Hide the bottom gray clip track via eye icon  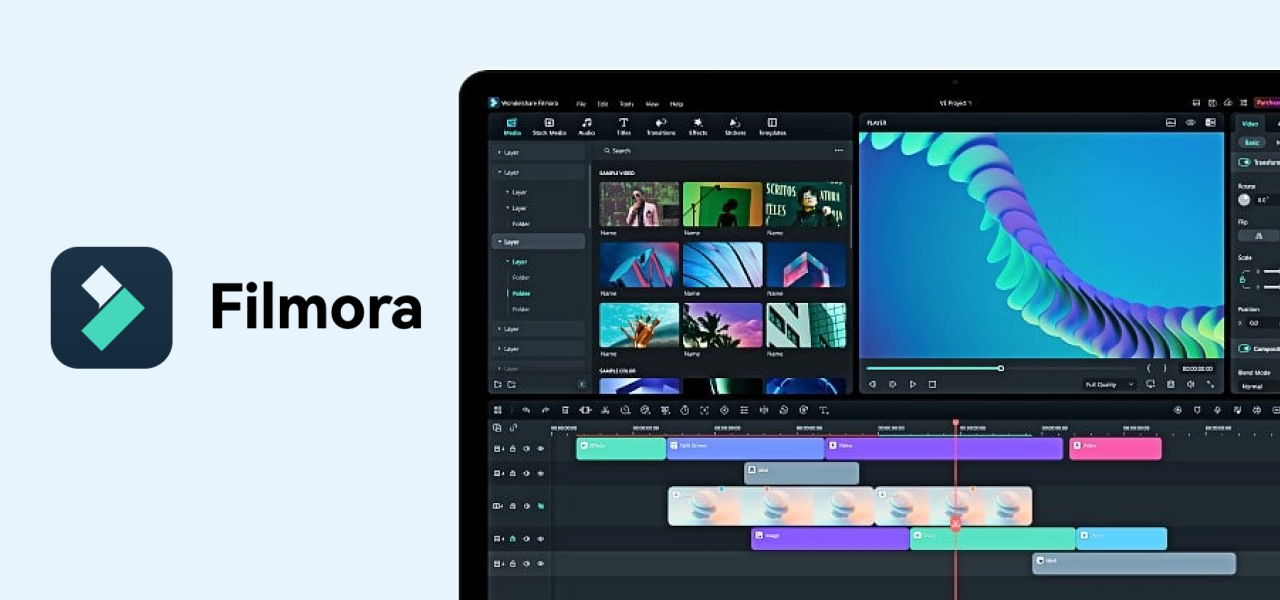pos(541,564)
